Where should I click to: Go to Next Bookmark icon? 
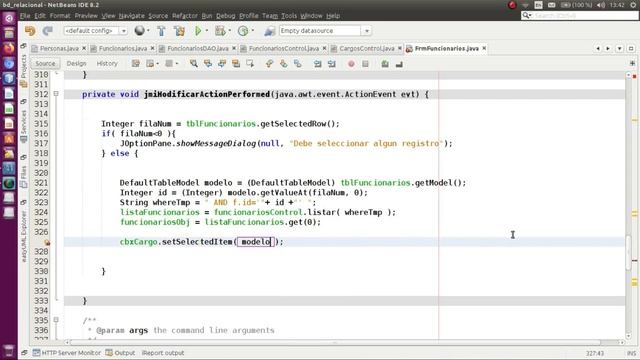tap(283, 64)
